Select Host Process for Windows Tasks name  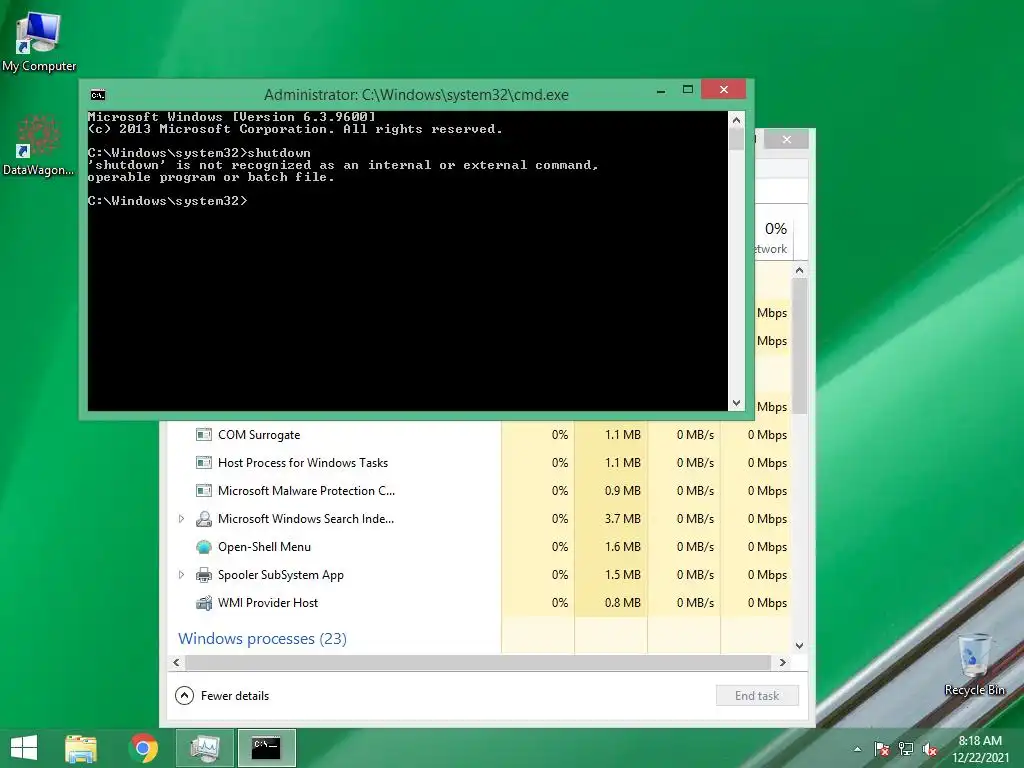302,463
